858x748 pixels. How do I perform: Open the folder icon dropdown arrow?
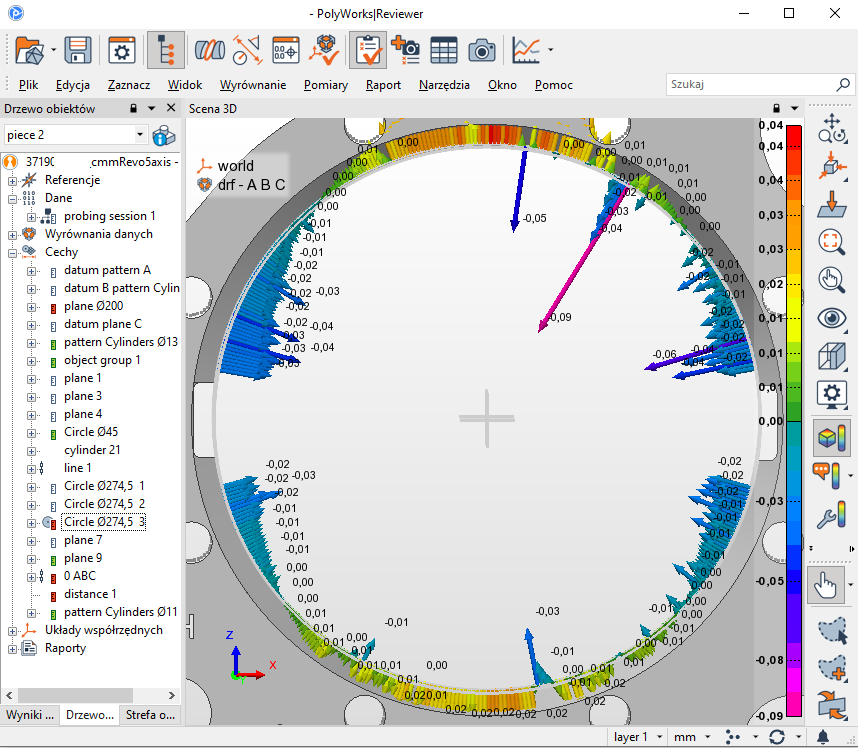pyautogui.click(x=53, y=50)
